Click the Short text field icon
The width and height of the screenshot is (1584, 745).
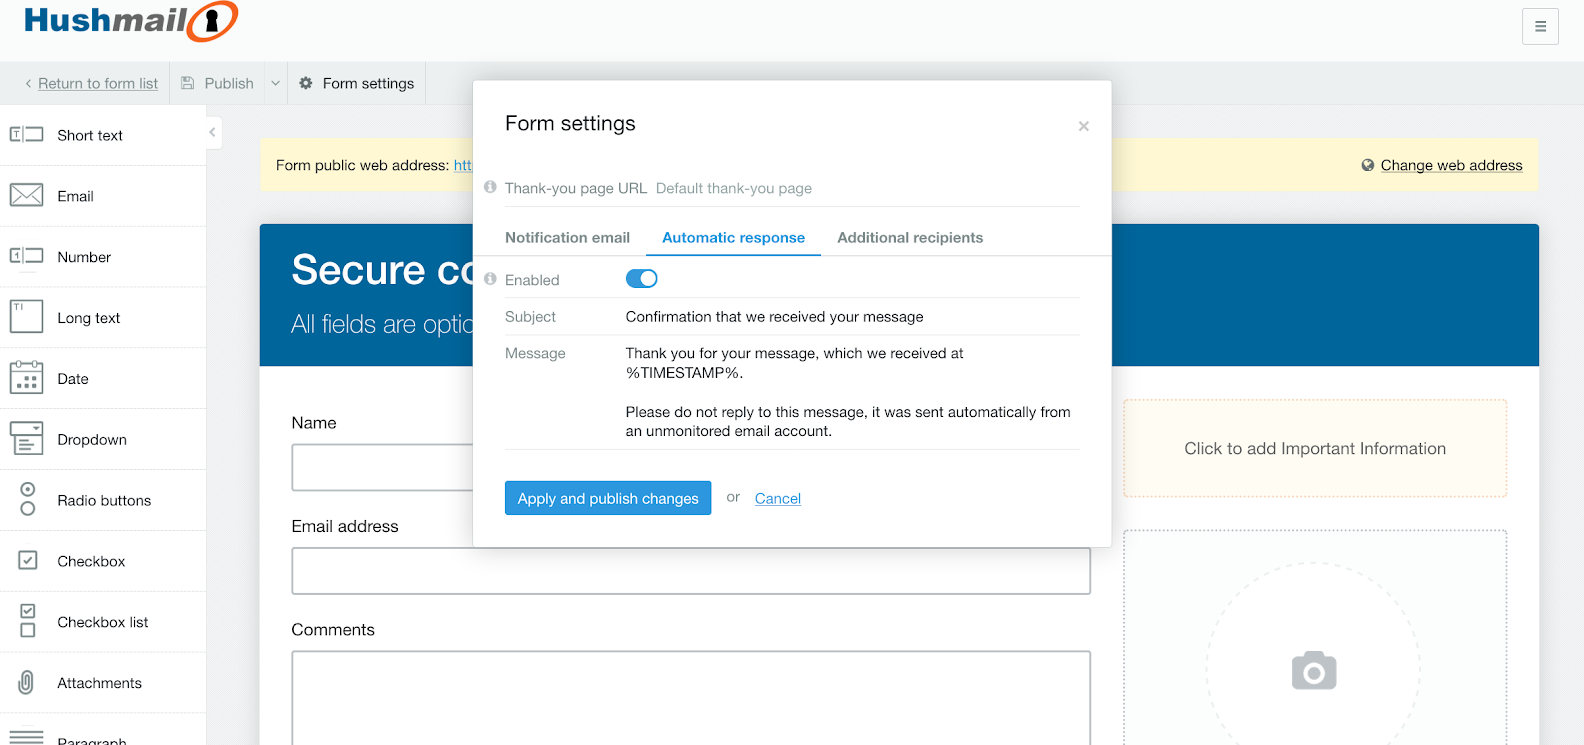(27, 135)
